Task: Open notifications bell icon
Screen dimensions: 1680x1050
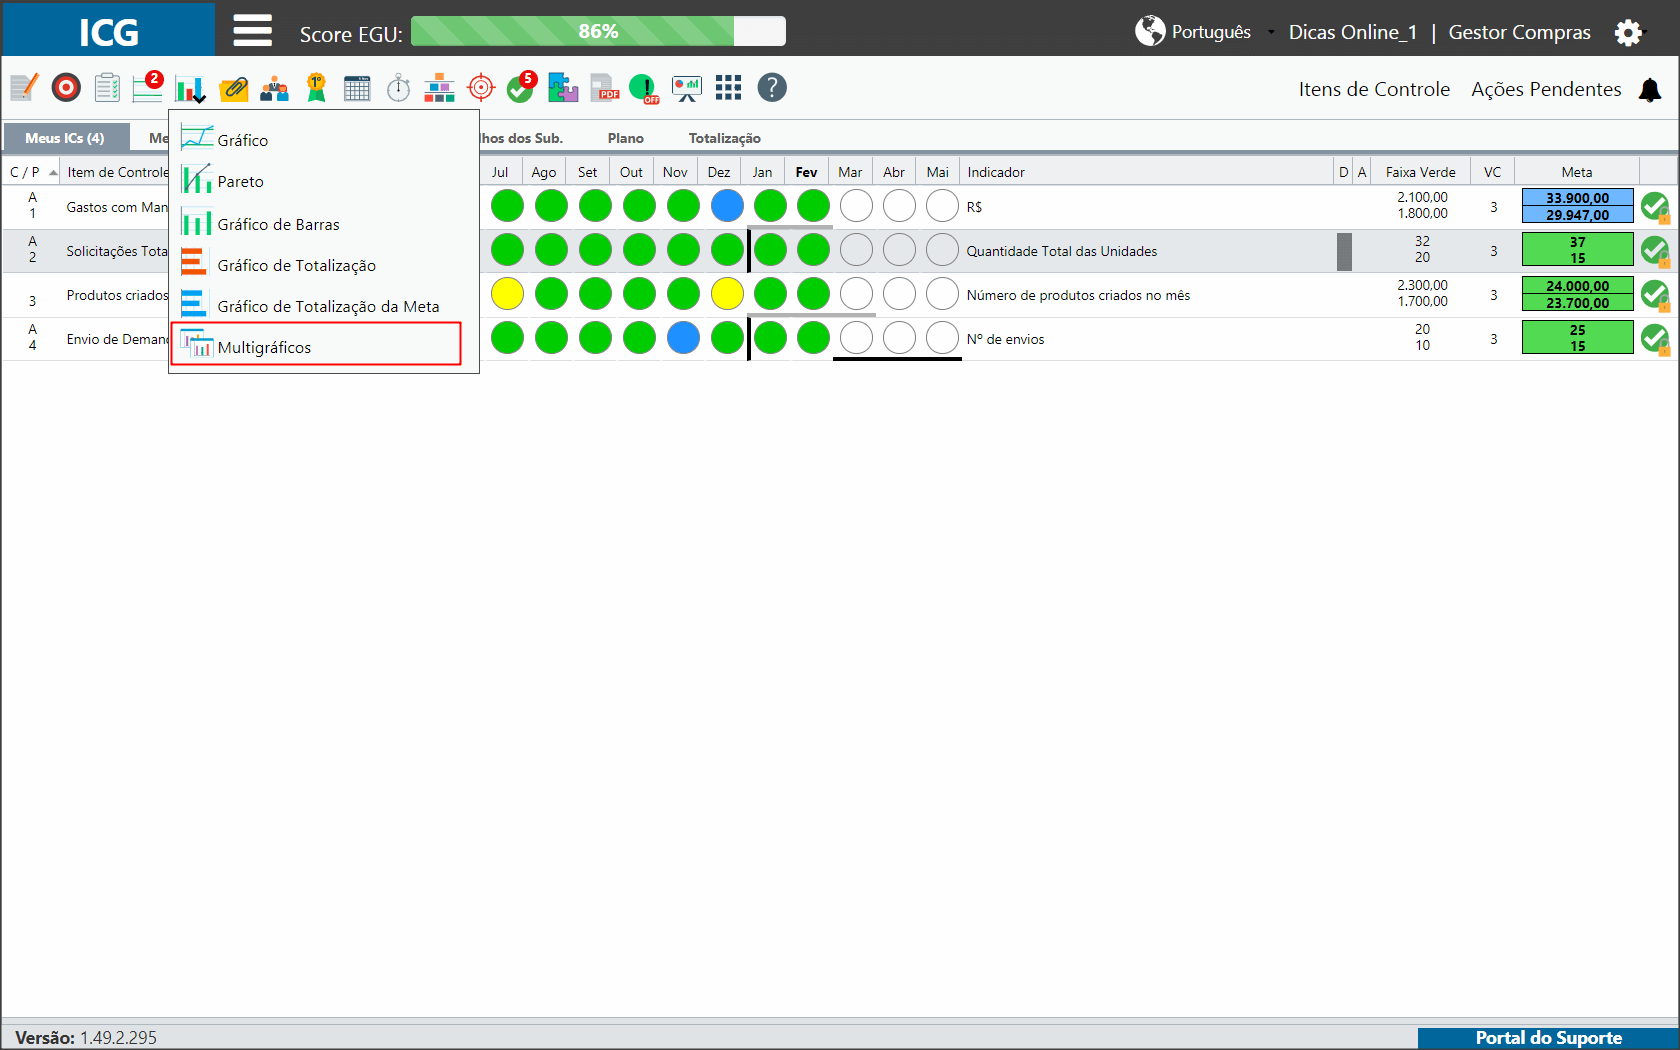Action: tap(1650, 90)
